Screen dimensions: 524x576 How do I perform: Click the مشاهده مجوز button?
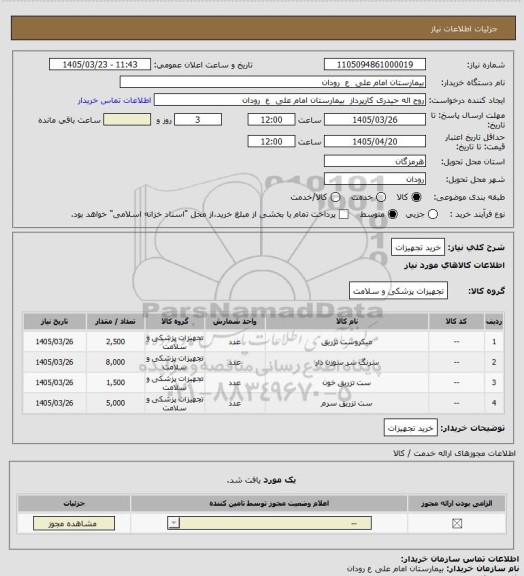click(x=73, y=523)
